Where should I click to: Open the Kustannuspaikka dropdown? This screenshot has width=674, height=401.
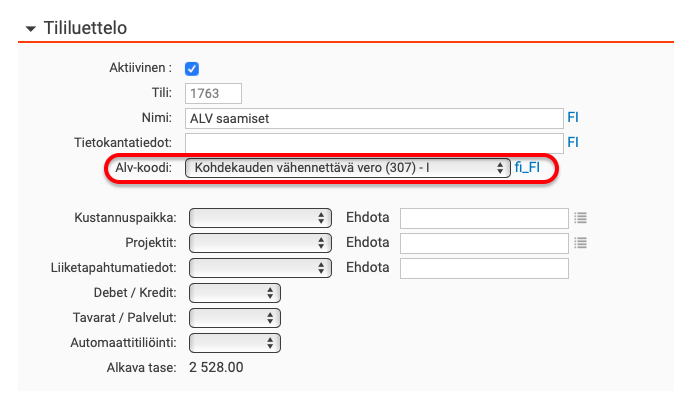(x=259, y=217)
